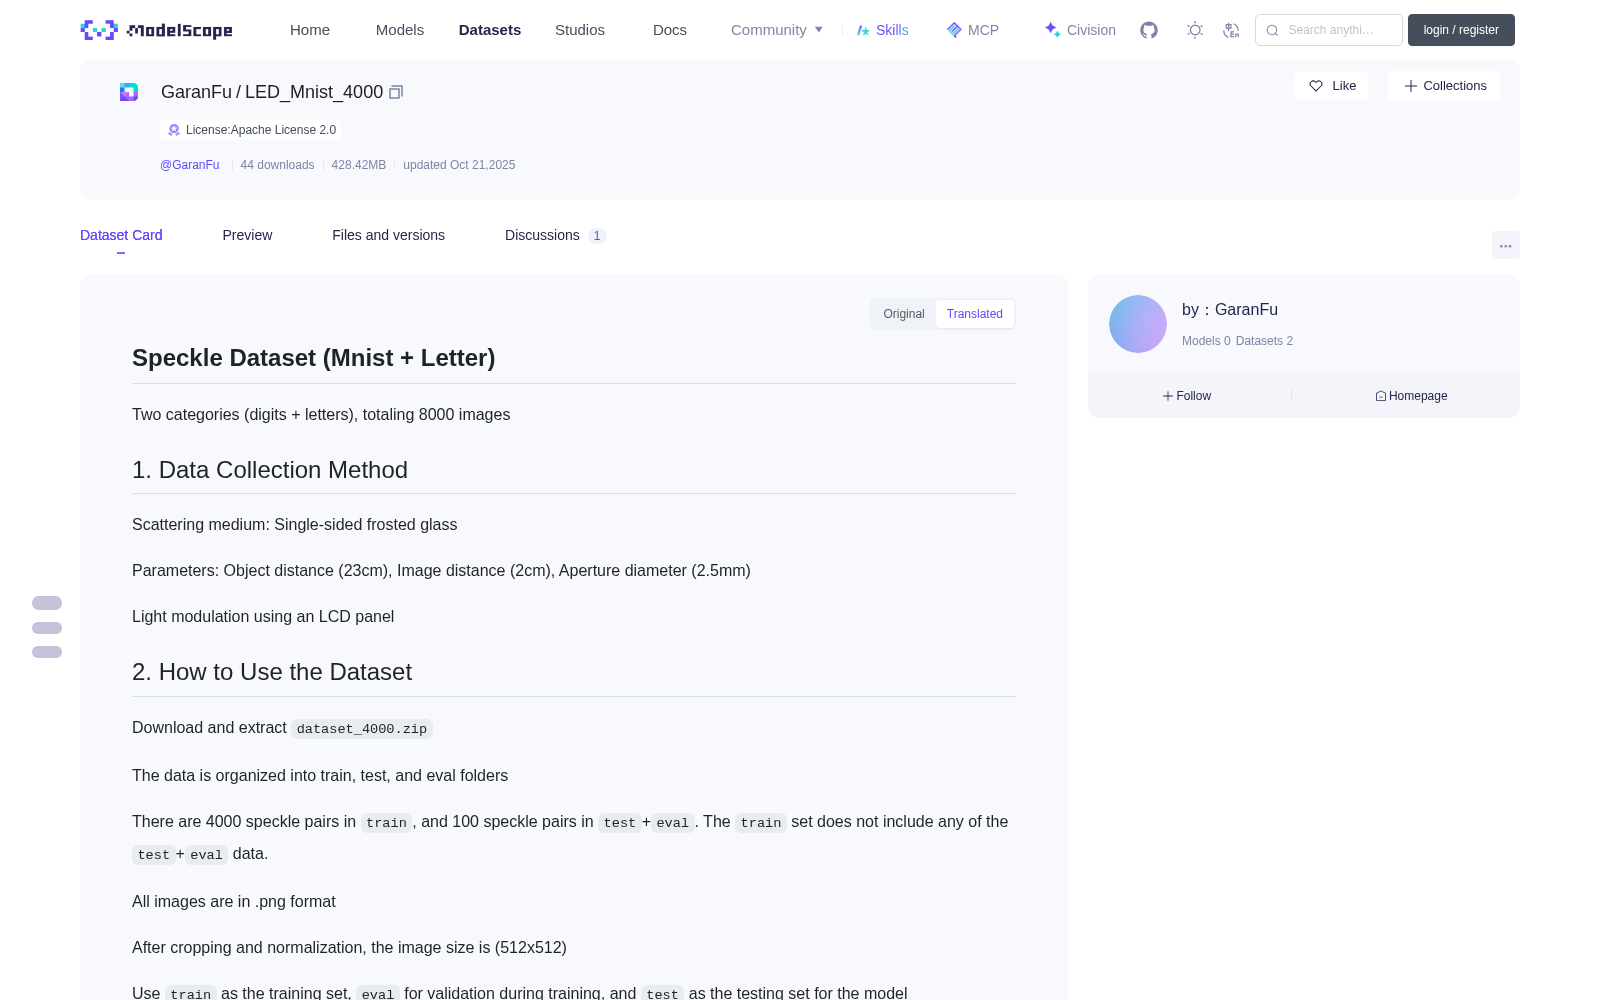Open the three-dots more options menu

coord(1505,245)
